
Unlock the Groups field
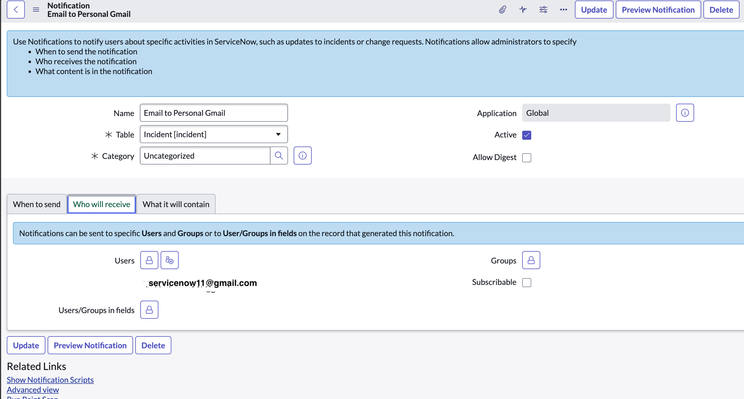coord(531,260)
